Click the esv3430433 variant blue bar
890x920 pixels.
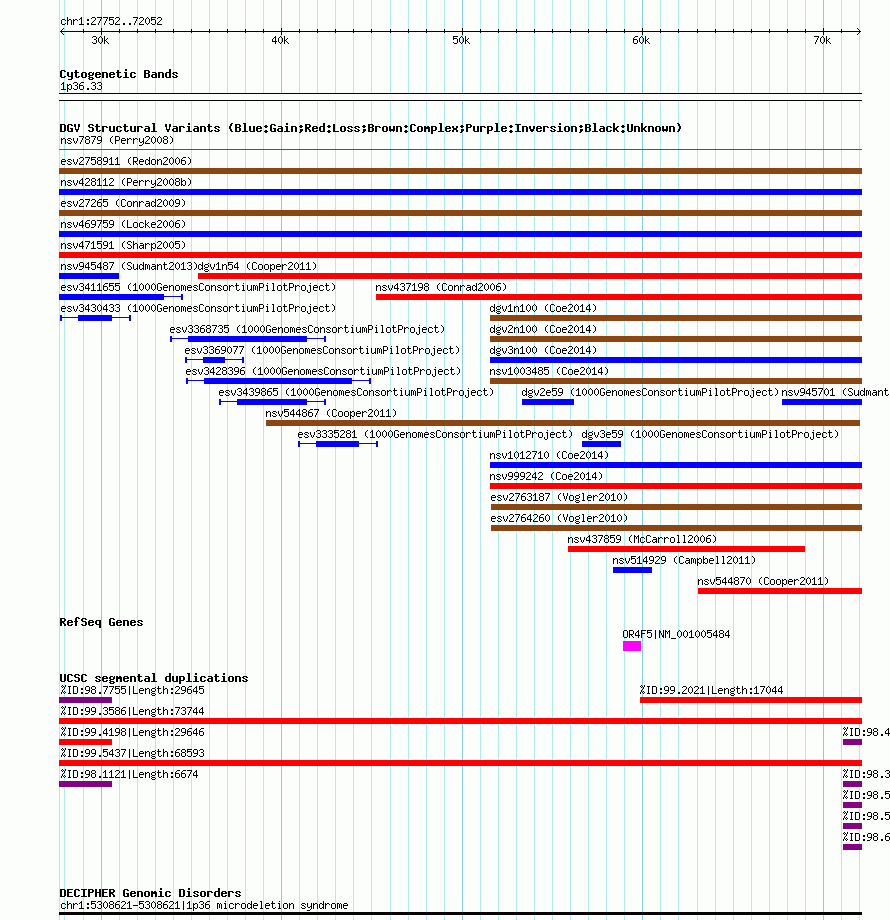(95, 318)
